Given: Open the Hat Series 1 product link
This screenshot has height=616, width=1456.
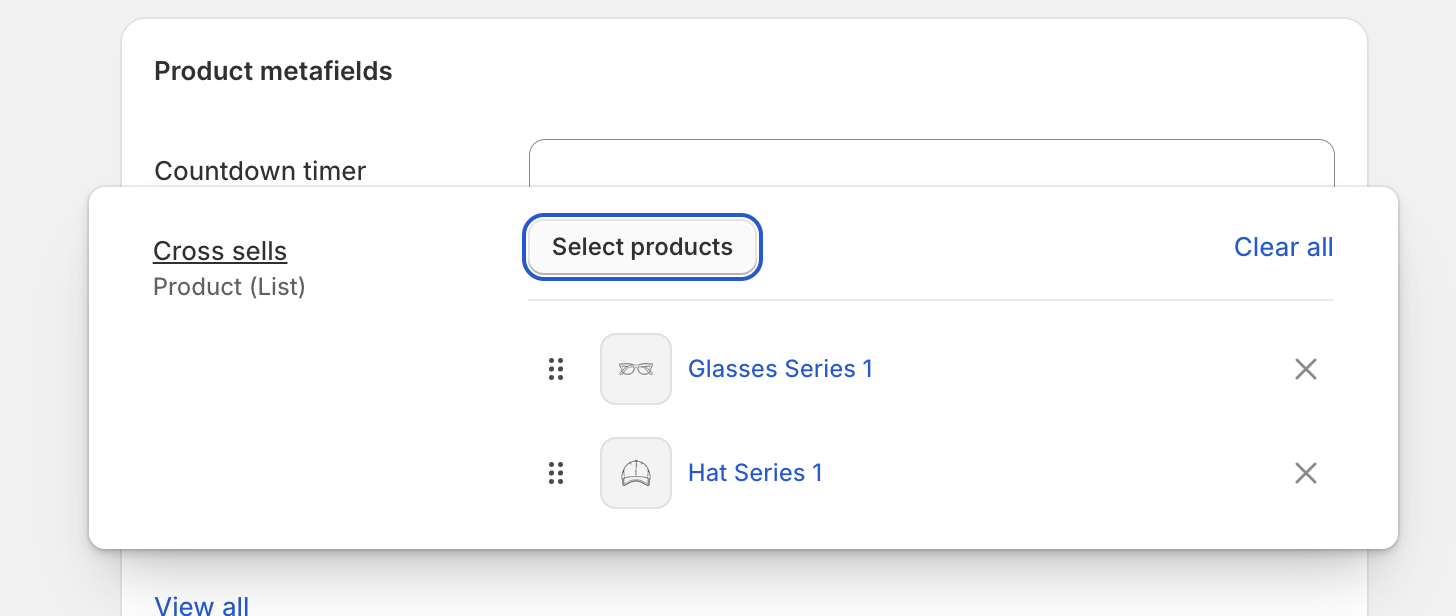Looking at the screenshot, I should coord(755,473).
